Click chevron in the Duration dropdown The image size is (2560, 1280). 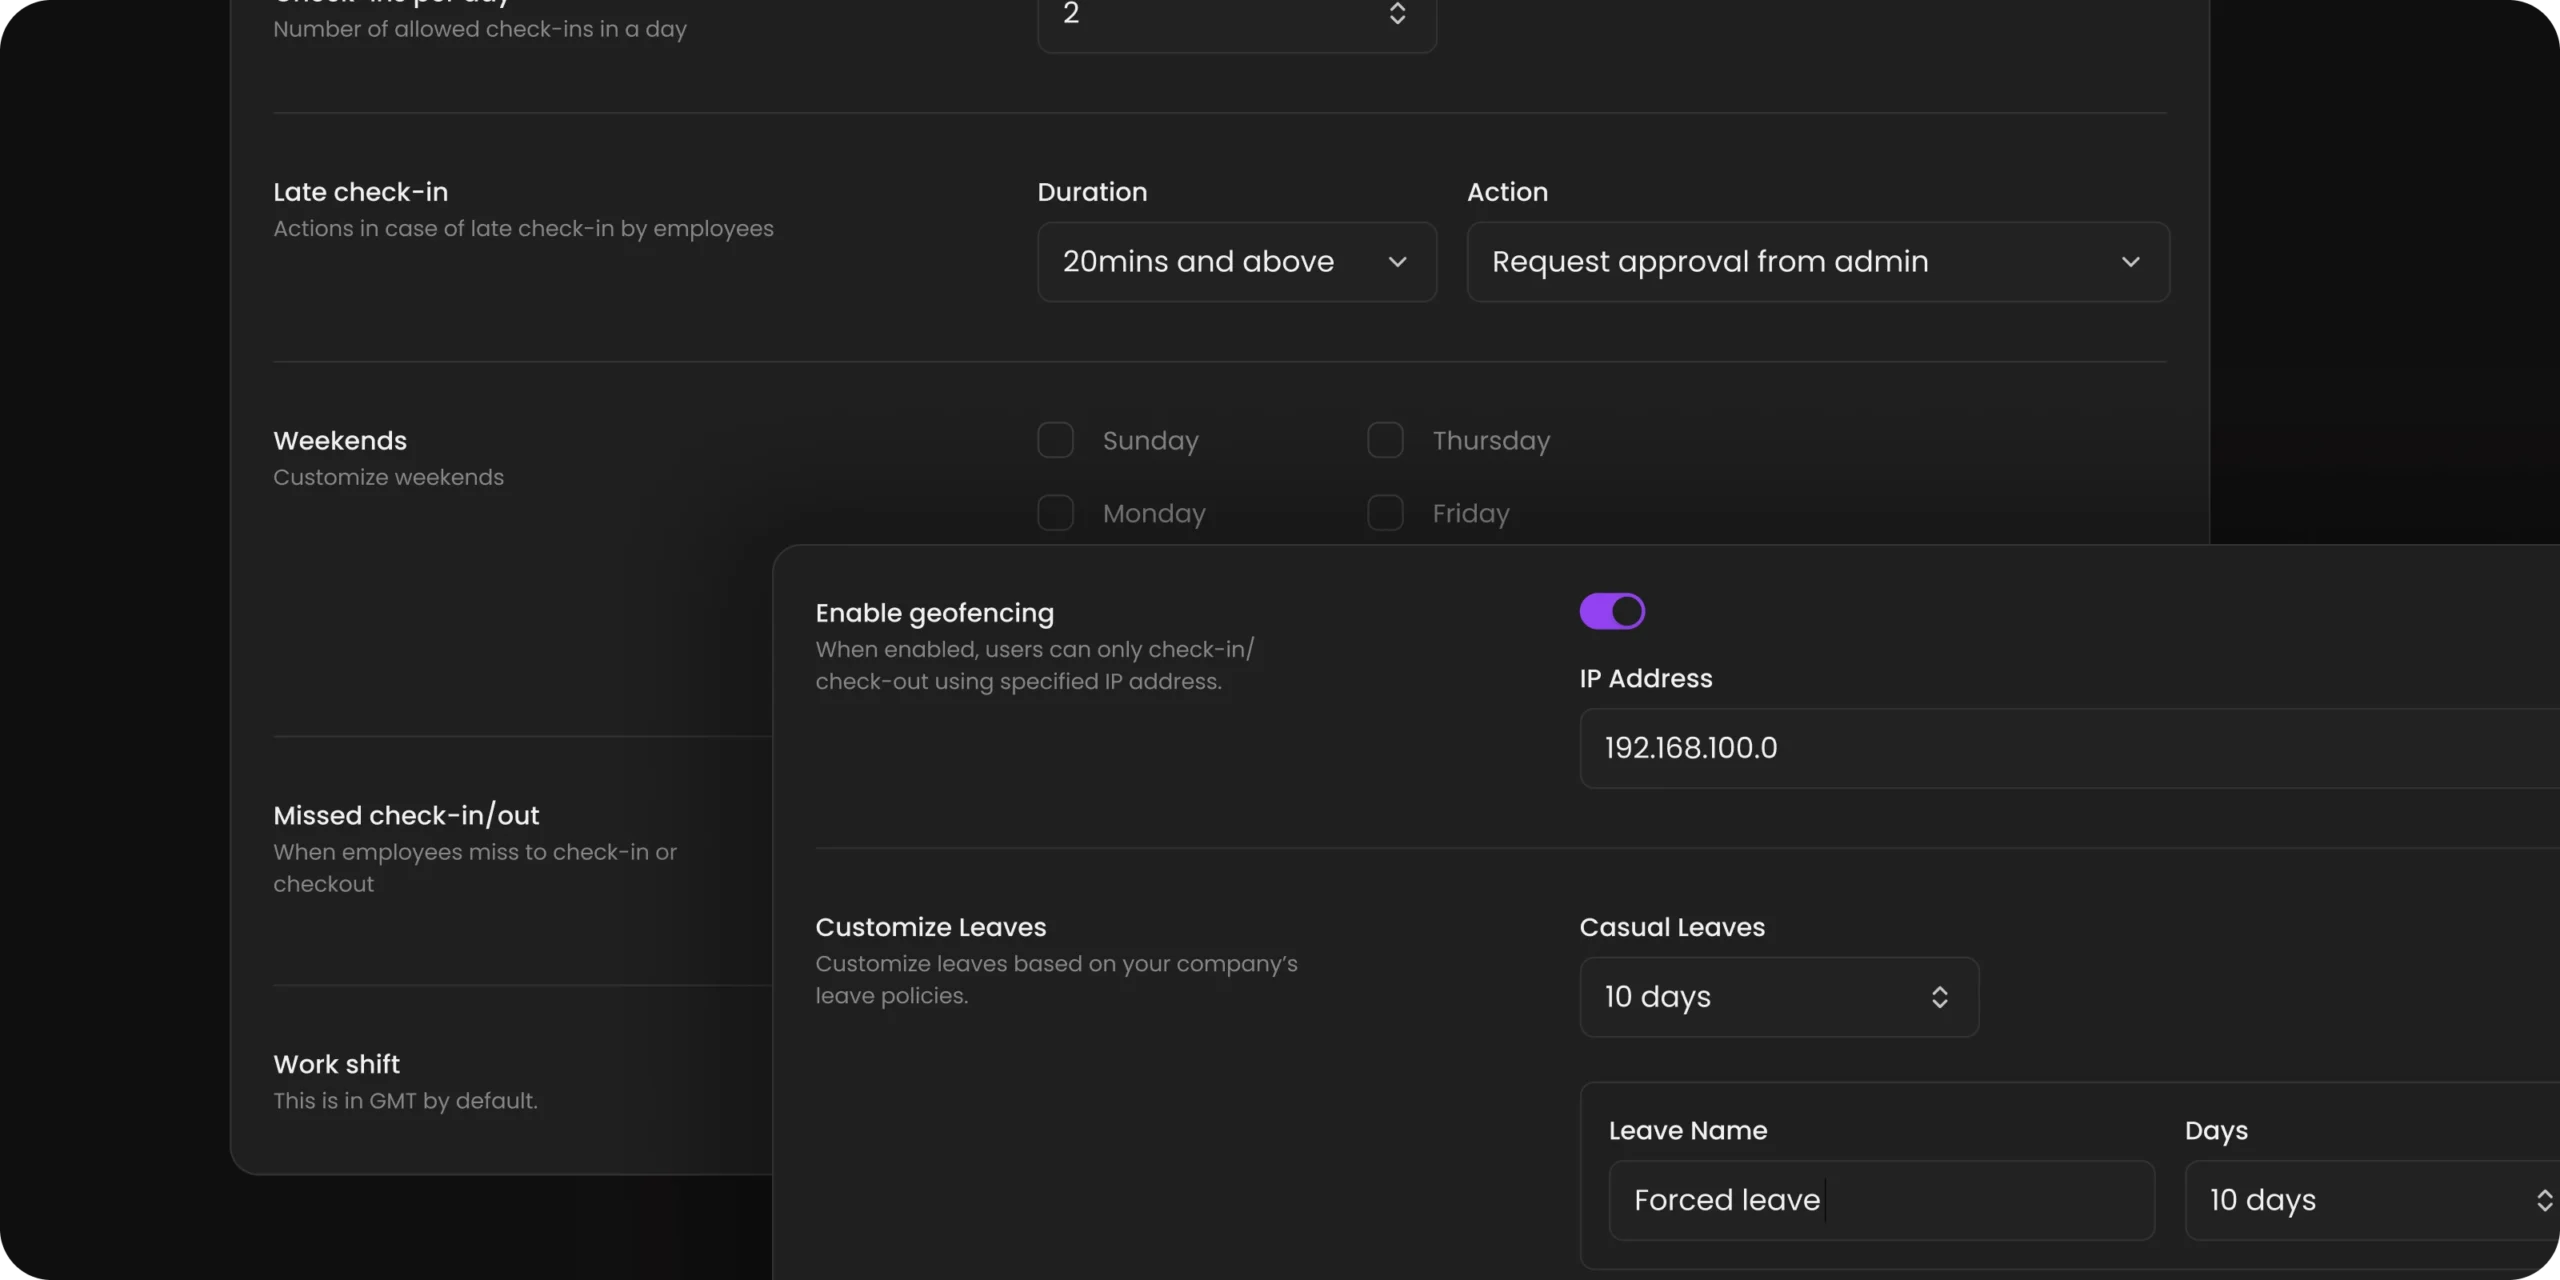click(1397, 262)
